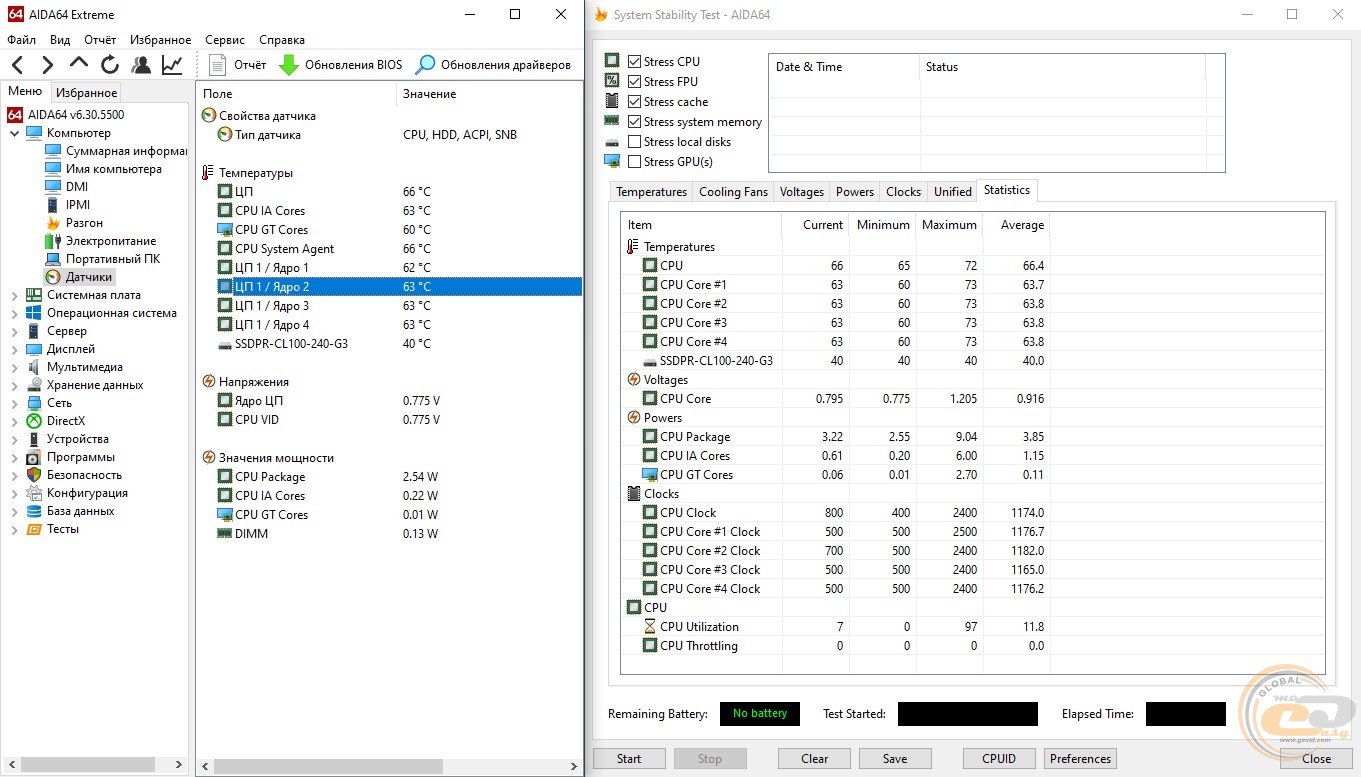Click the percent icon beside Stress FPU
This screenshot has height=777, width=1361.
(x=612, y=81)
